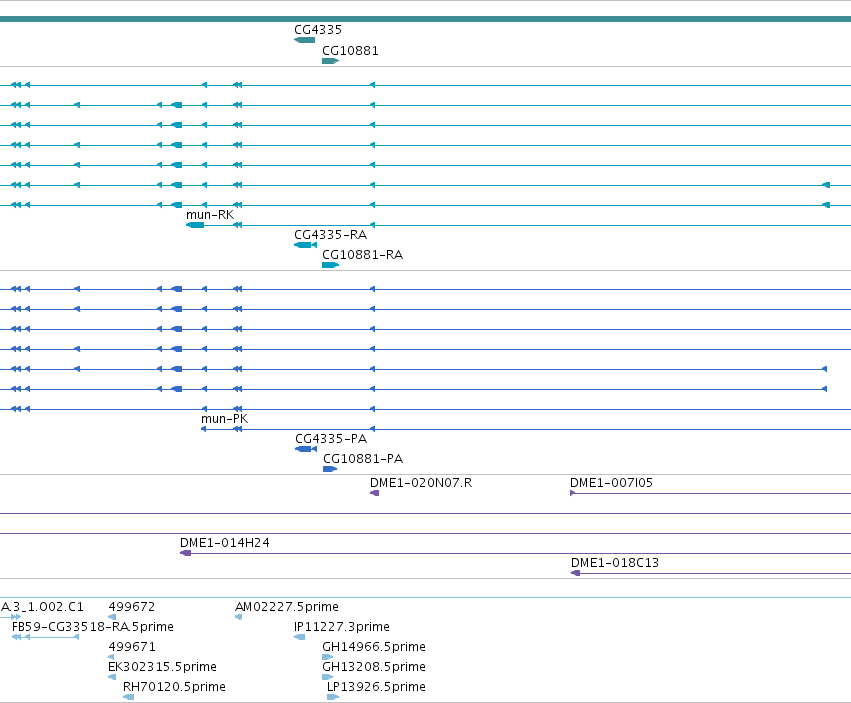Click the CG10881-PA label
851x703 pixels.
pyautogui.click(x=363, y=459)
